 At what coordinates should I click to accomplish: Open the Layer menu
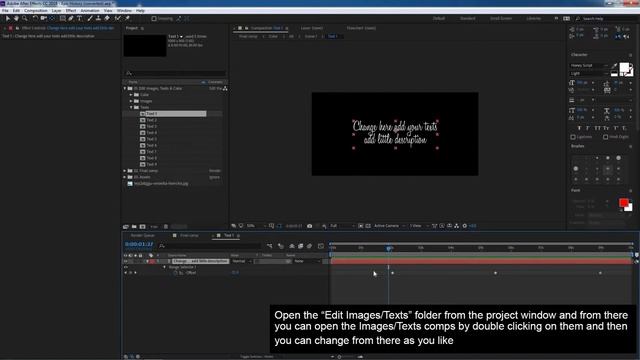click(x=56, y=11)
